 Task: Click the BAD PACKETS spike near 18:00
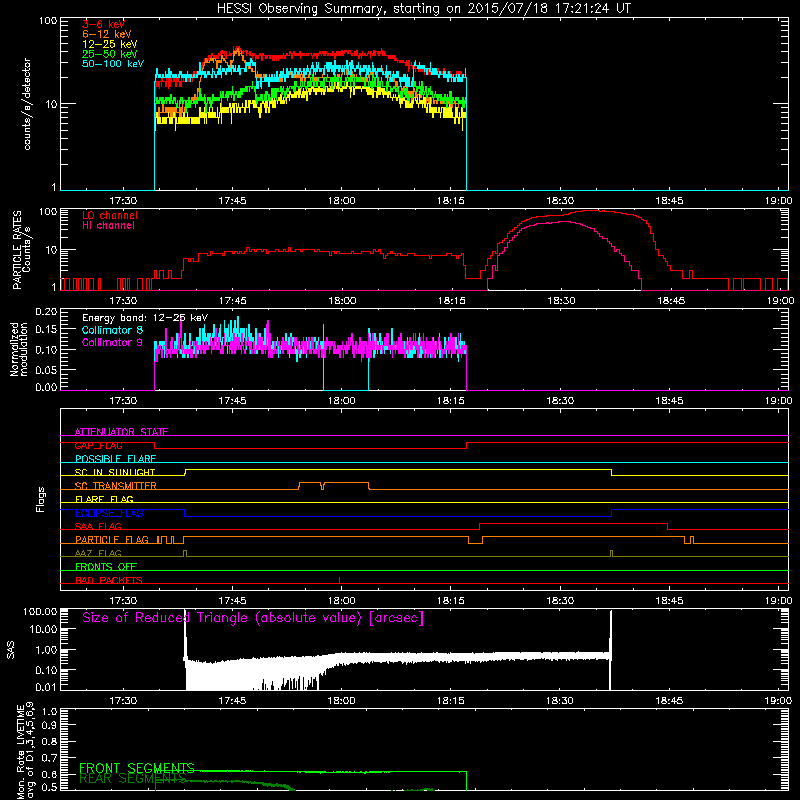click(339, 580)
